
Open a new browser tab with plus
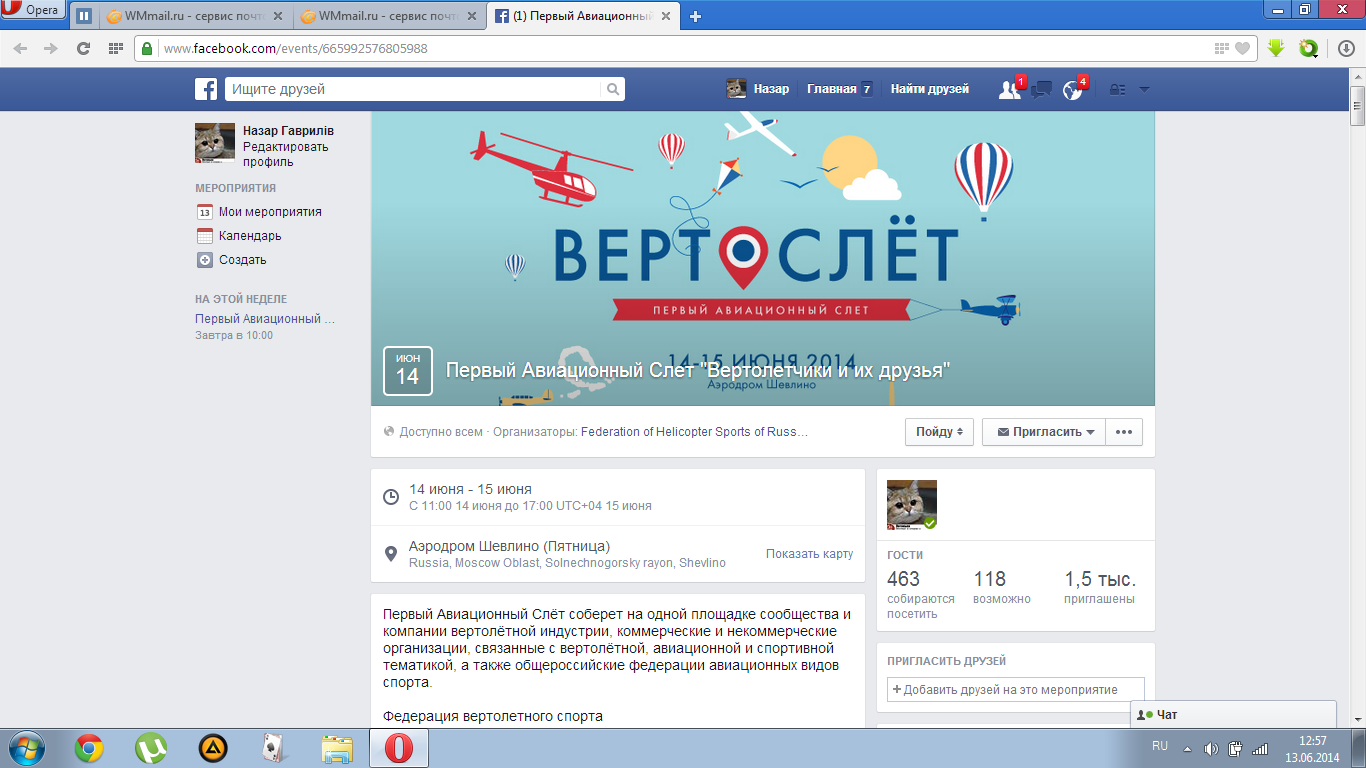click(696, 16)
